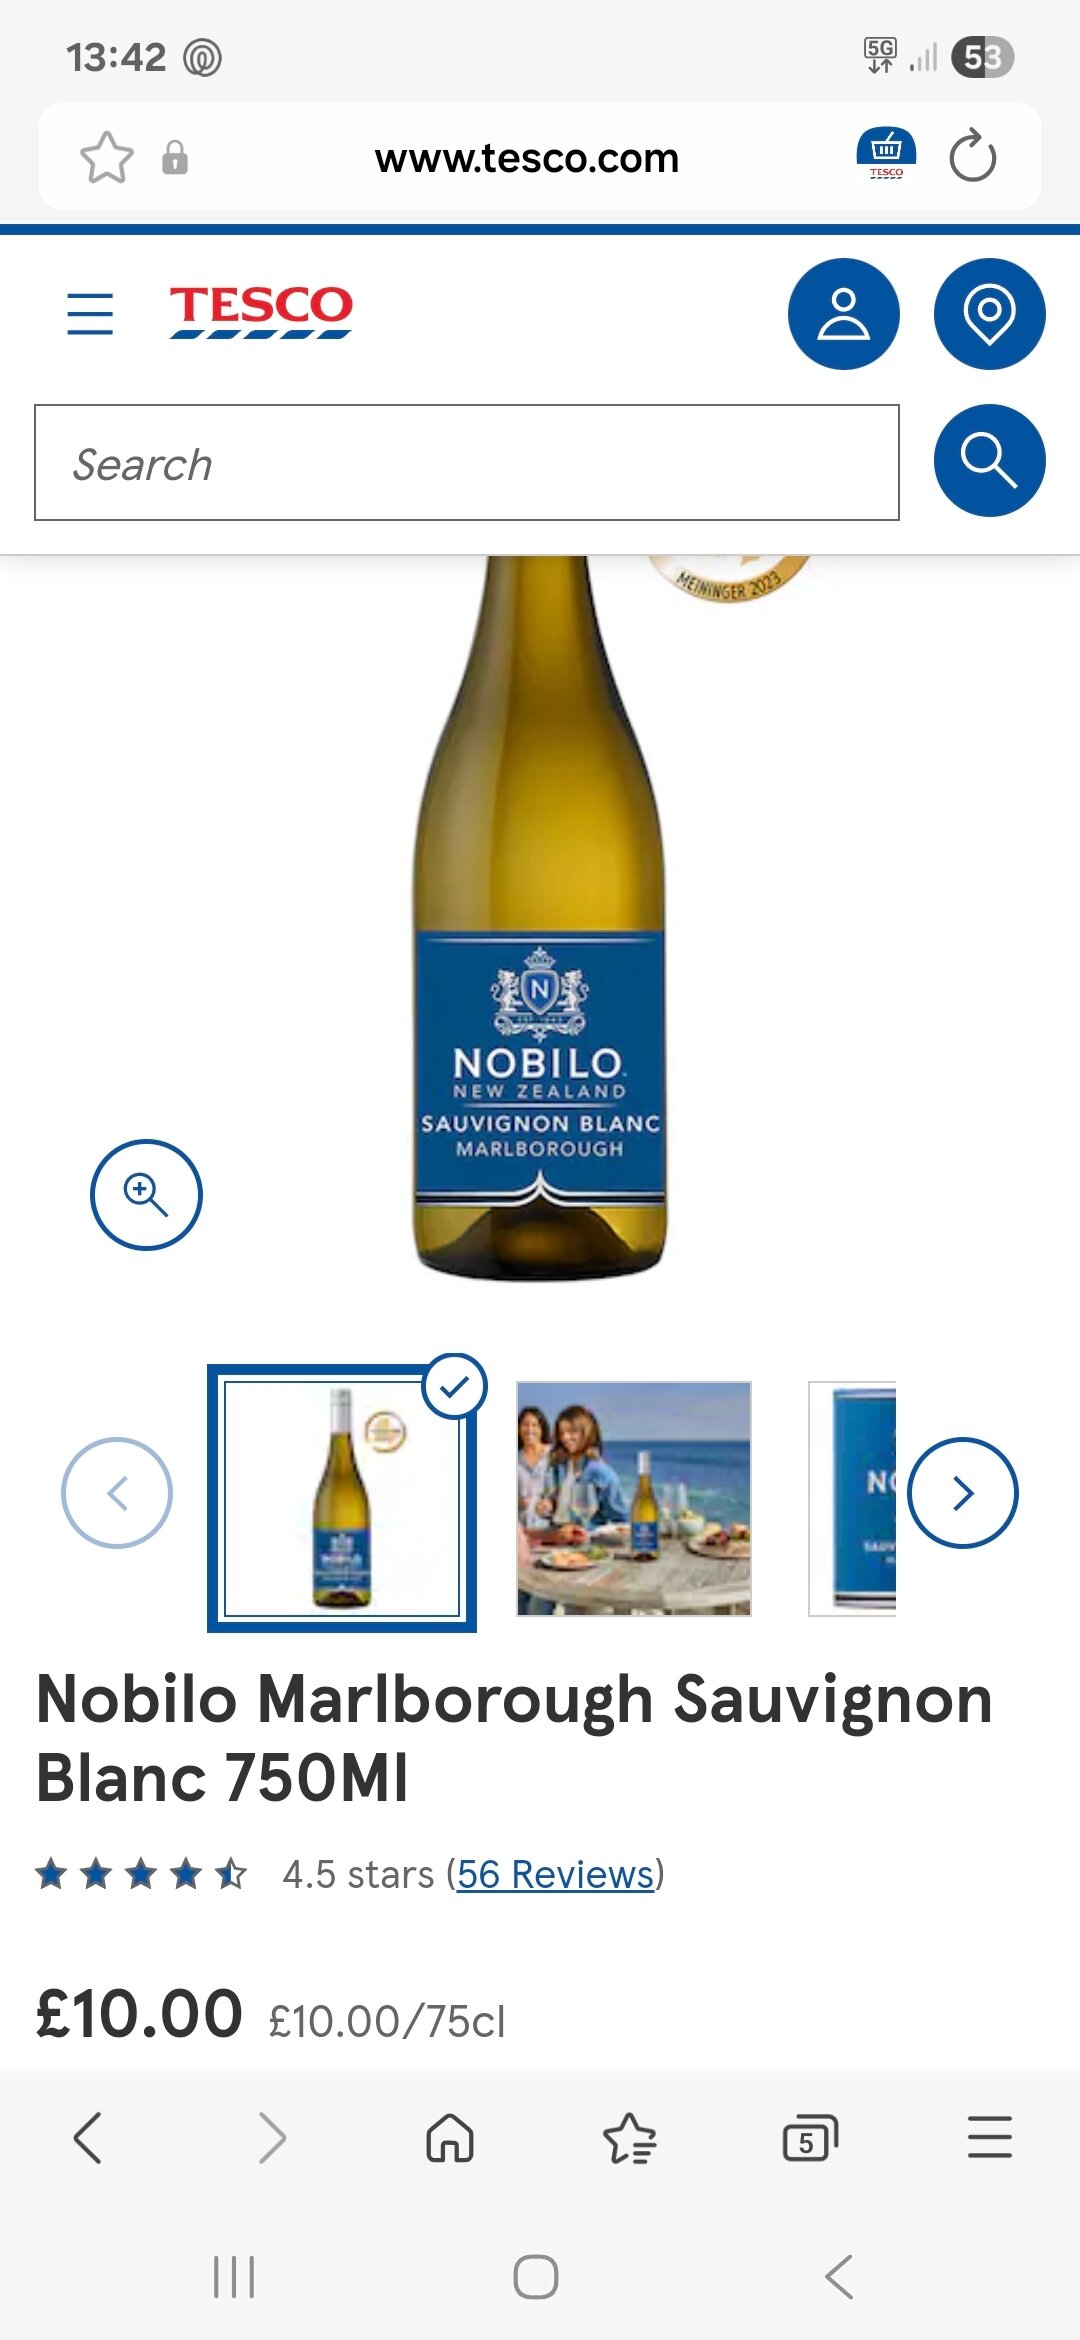Tap the blue search magnifier button
The image size is (1080, 2340).
989,460
